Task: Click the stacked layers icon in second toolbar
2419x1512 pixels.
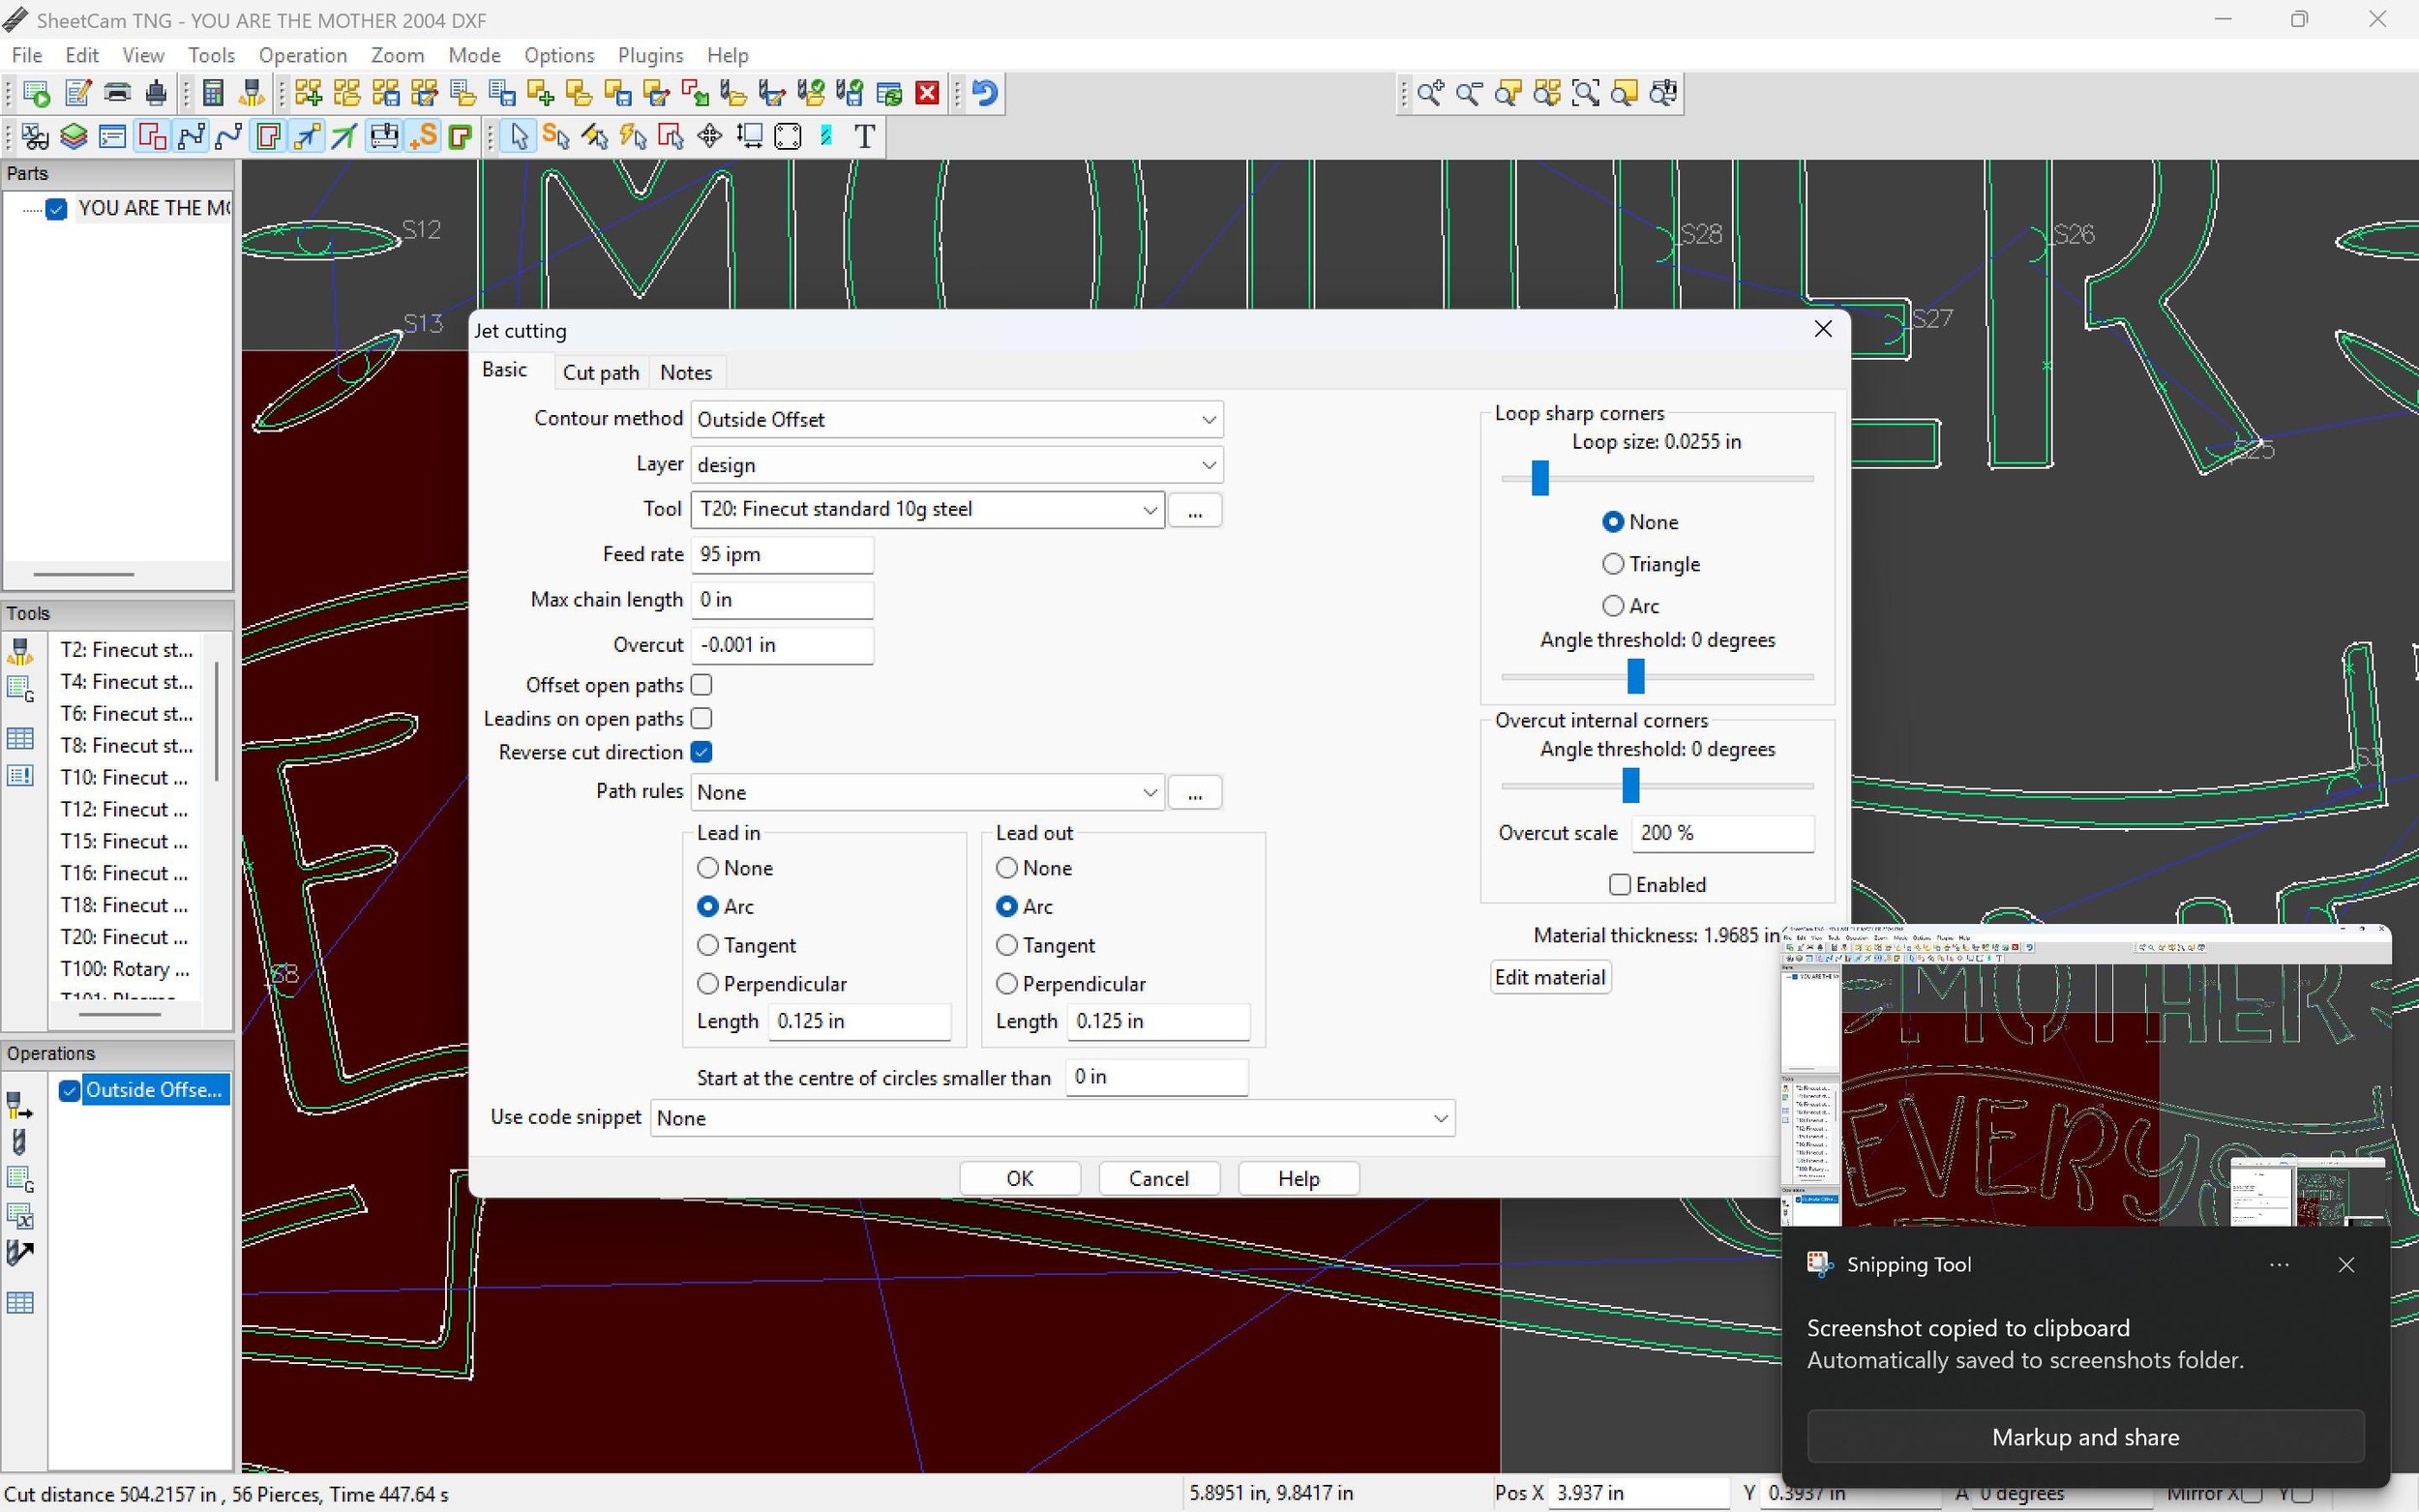Action: pyautogui.click(x=73, y=136)
